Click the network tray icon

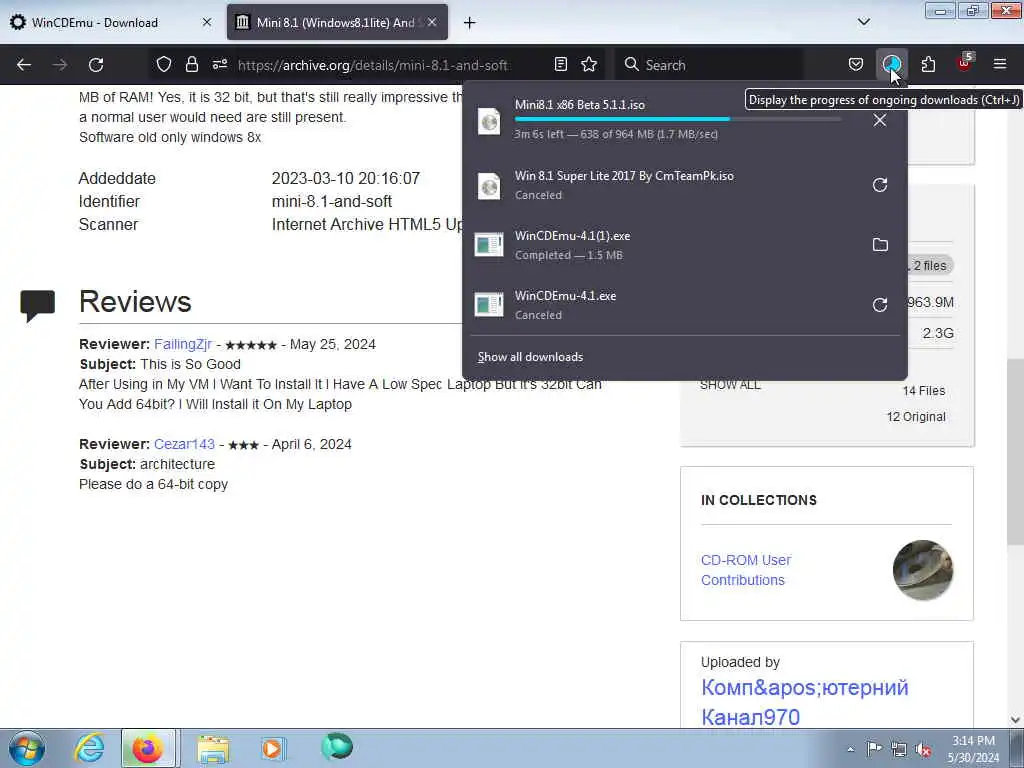click(899, 750)
